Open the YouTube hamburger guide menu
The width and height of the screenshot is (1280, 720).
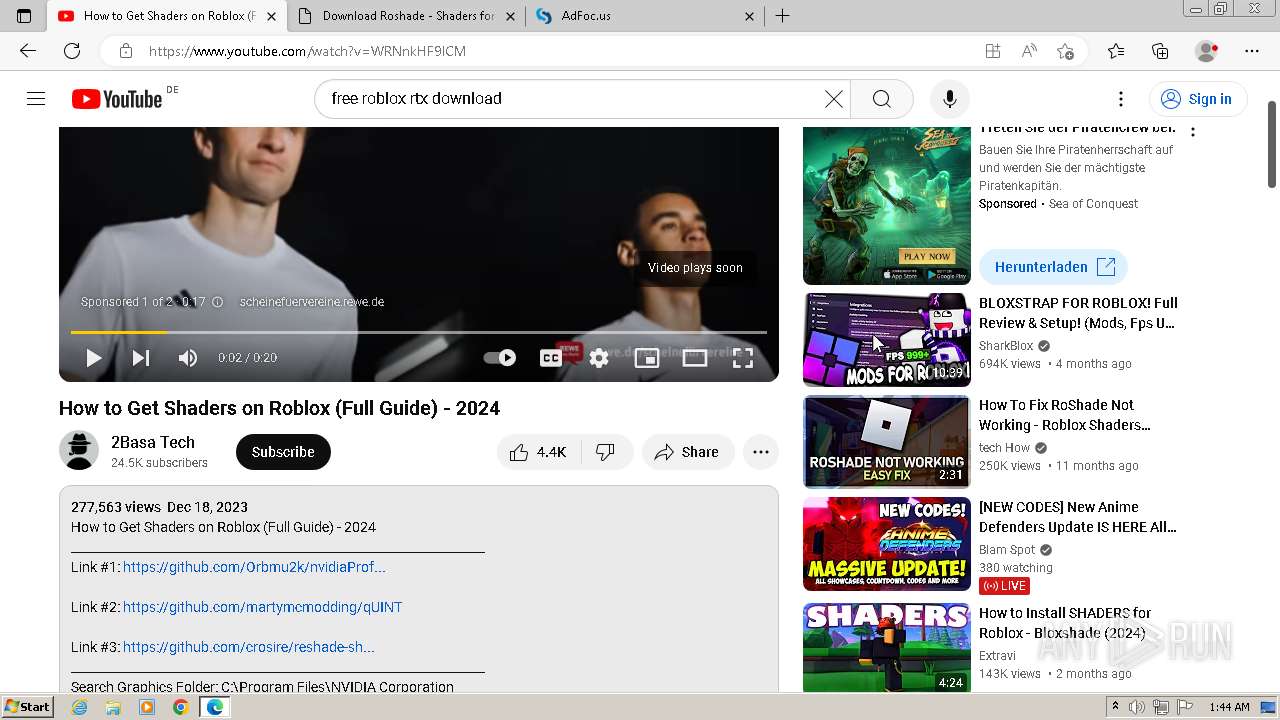coord(36,98)
